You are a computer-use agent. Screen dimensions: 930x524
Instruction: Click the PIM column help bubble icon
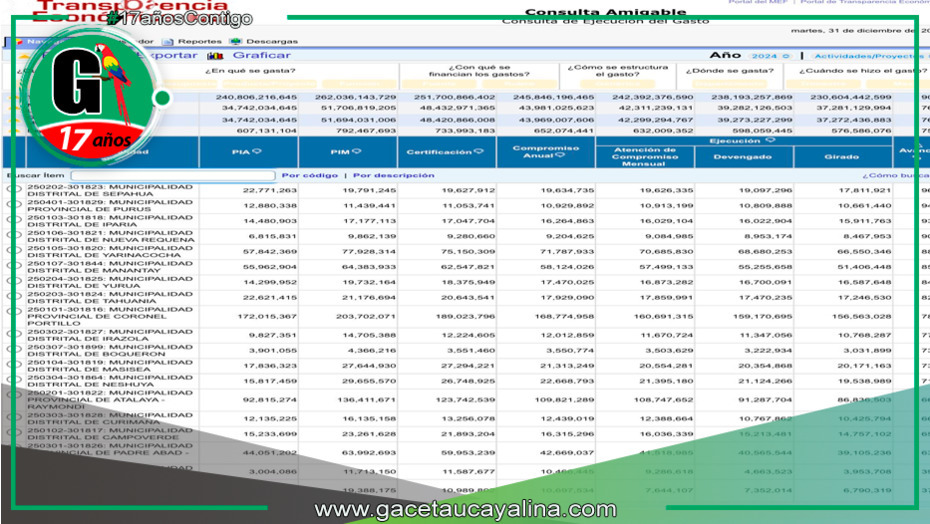click(x=356, y=151)
